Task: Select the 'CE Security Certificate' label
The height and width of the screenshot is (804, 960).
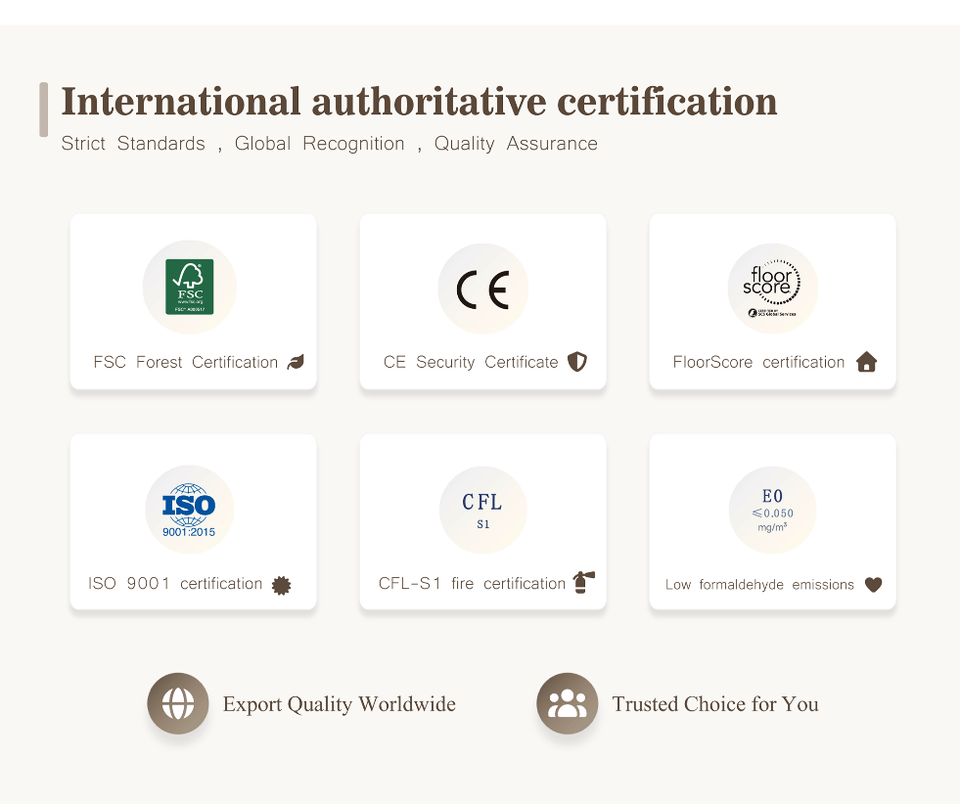Action: (x=471, y=363)
